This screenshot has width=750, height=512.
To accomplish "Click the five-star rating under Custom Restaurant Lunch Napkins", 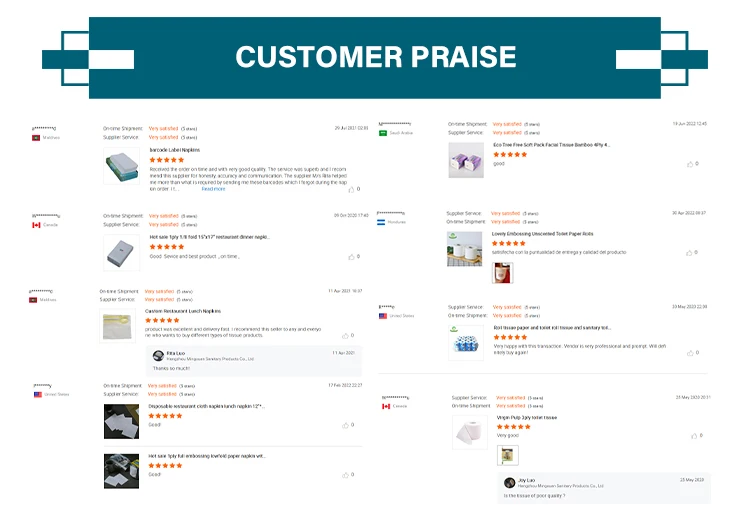I will click(x=162, y=321).
